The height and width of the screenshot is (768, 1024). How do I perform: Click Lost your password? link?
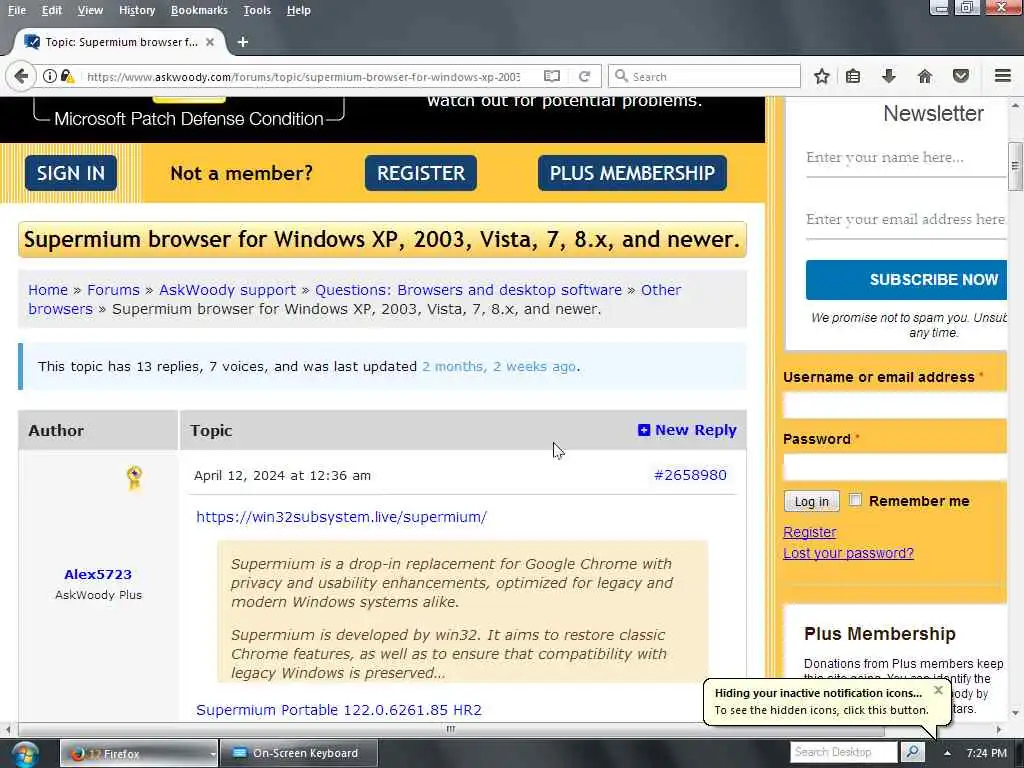[848, 553]
